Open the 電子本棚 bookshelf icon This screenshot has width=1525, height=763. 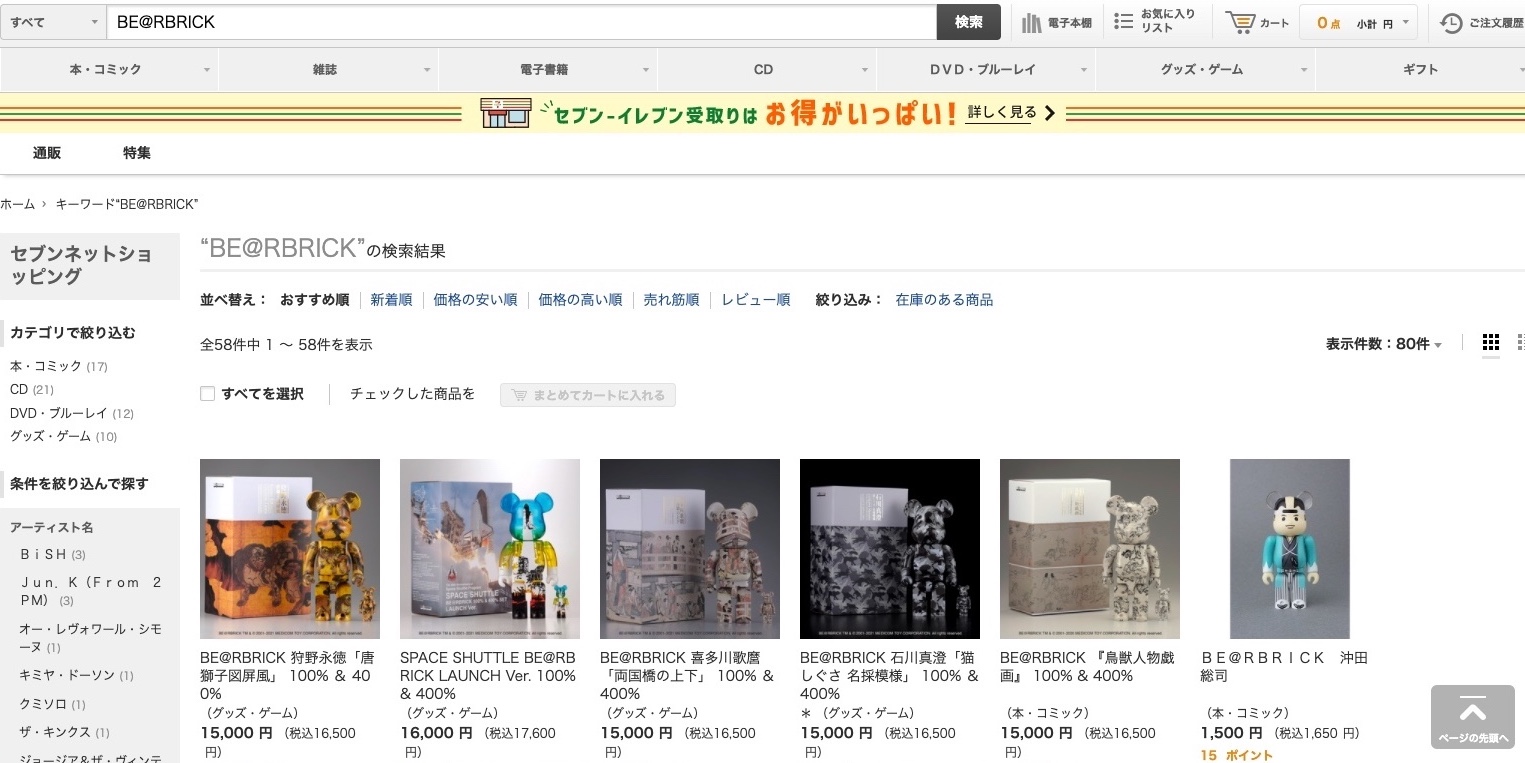1032,22
